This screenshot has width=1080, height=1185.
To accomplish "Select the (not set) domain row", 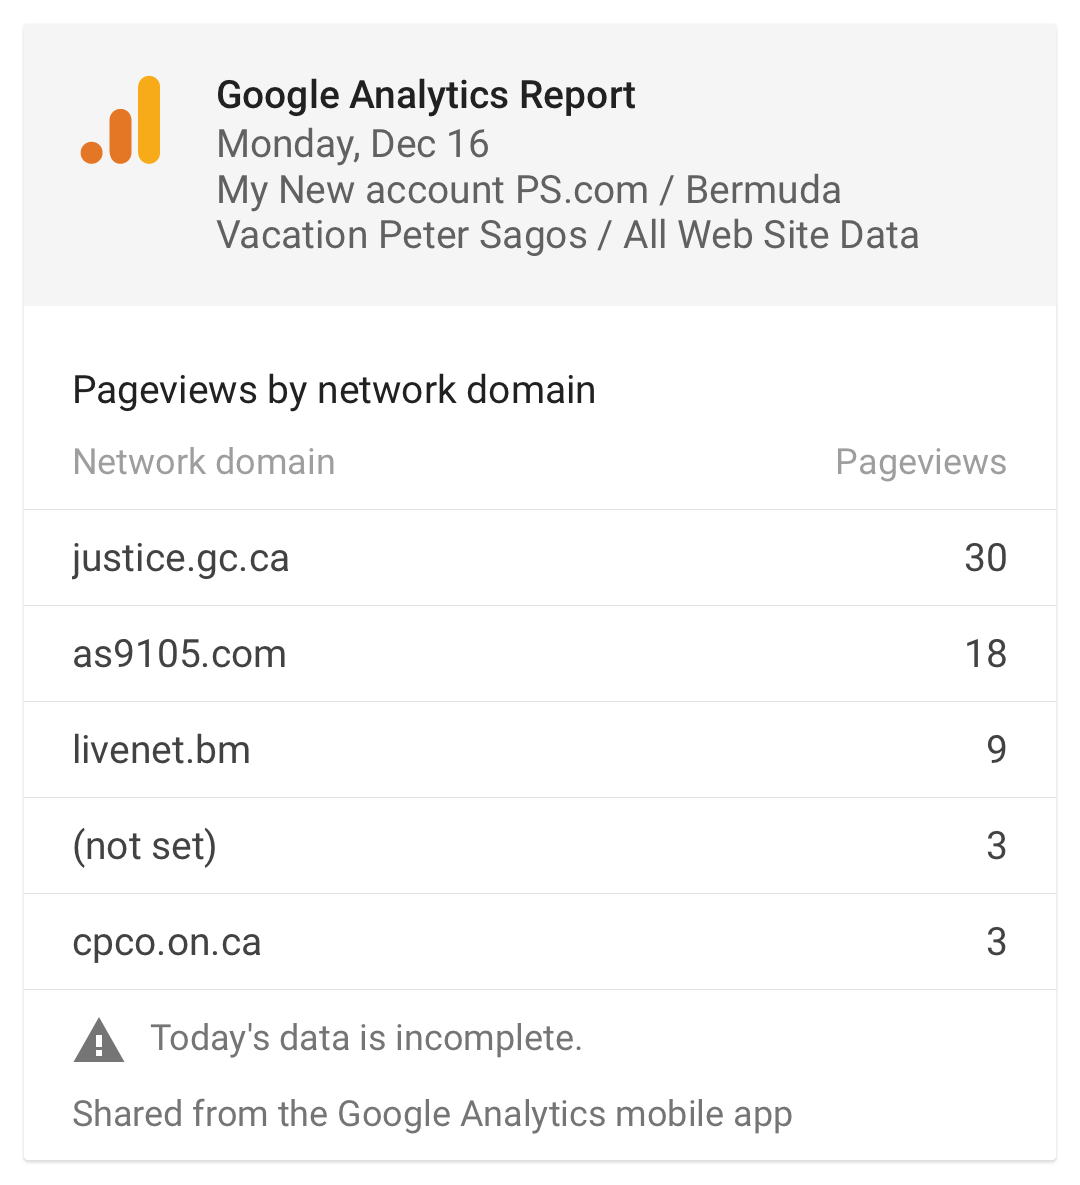I will click(540, 846).
